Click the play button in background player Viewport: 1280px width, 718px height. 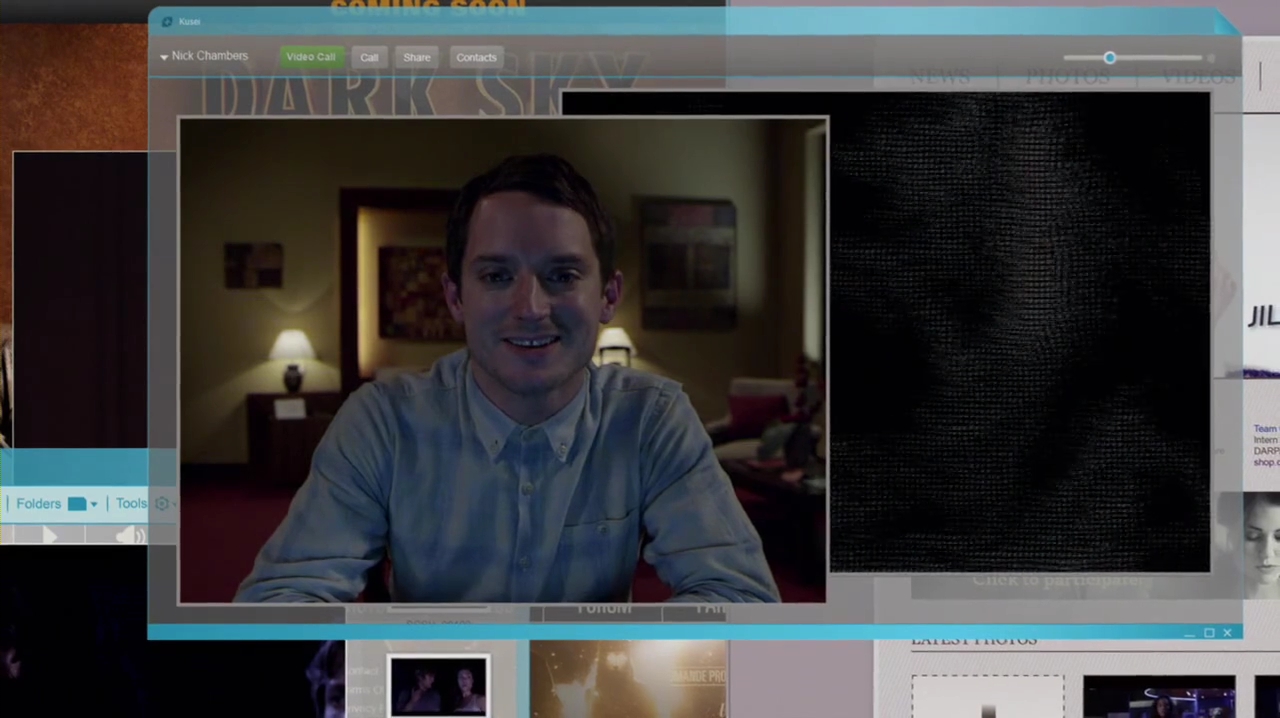[x=50, y=536]
